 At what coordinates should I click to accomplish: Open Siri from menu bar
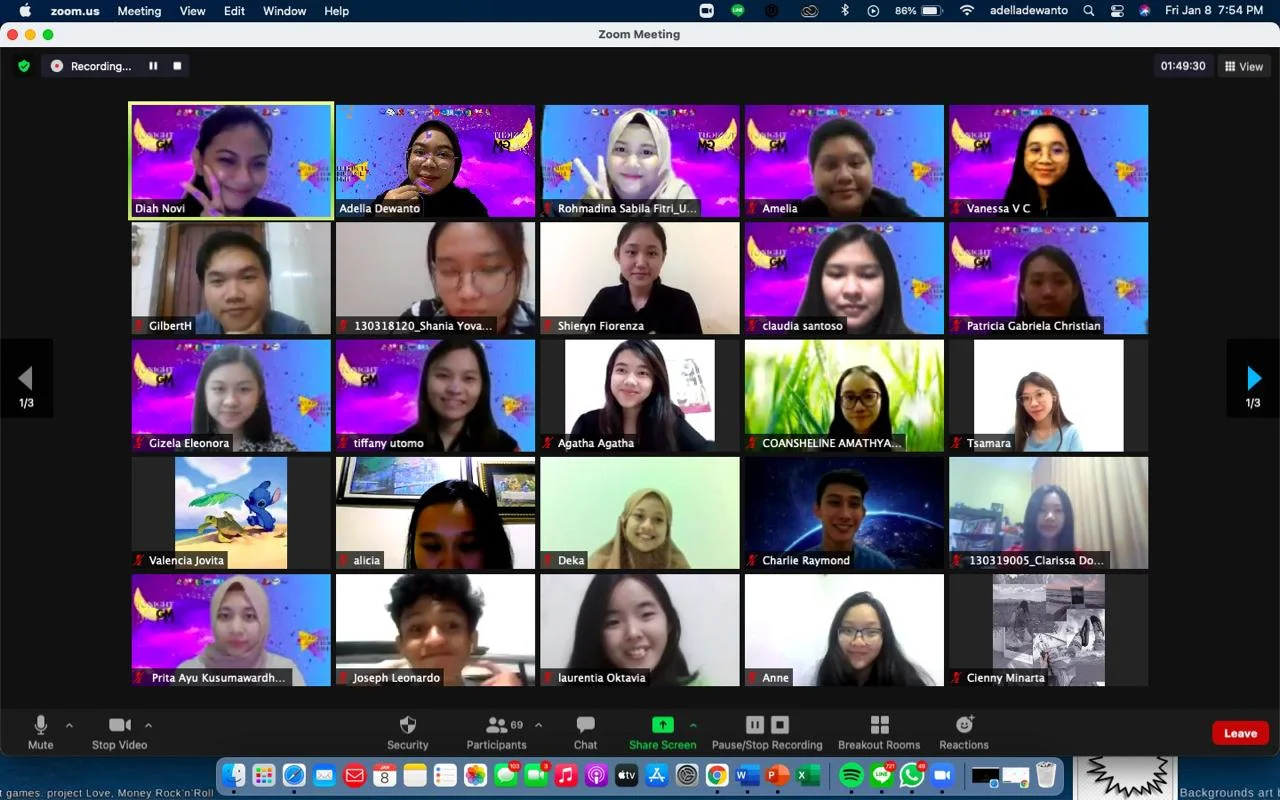pyautogui.click(x=1144, y=11)
